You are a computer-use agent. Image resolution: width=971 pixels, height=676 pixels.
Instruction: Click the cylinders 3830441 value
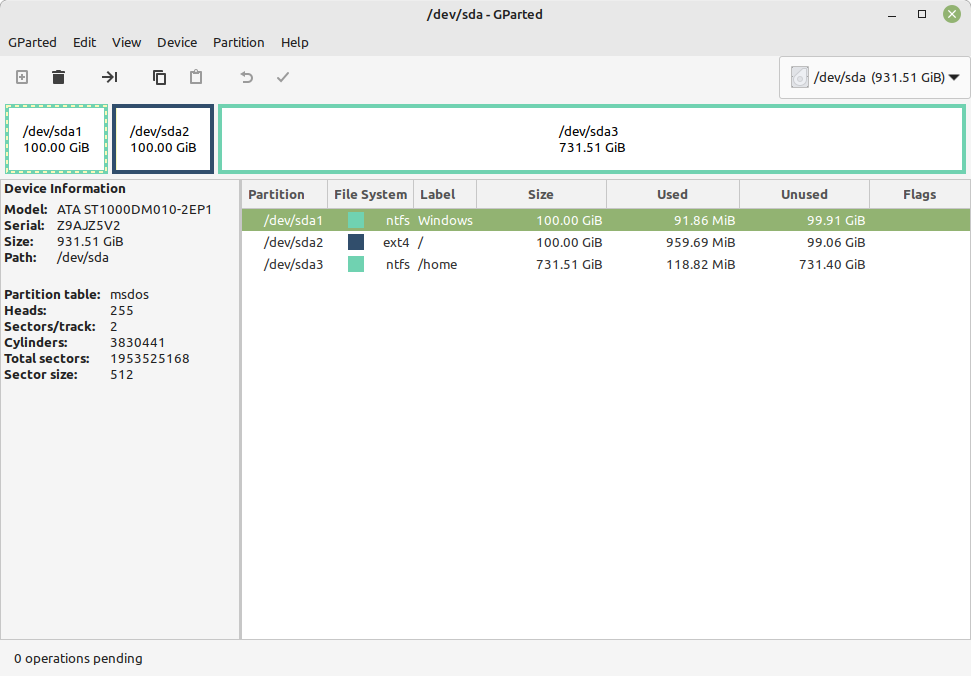(137, 342)
